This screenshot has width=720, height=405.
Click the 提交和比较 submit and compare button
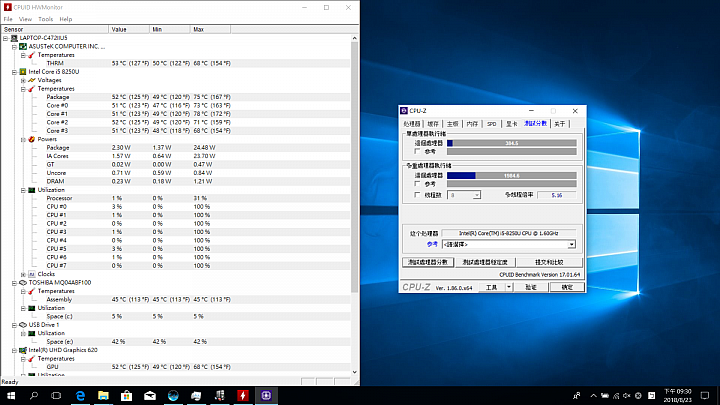pyautogui.click(x=549, y=262)
